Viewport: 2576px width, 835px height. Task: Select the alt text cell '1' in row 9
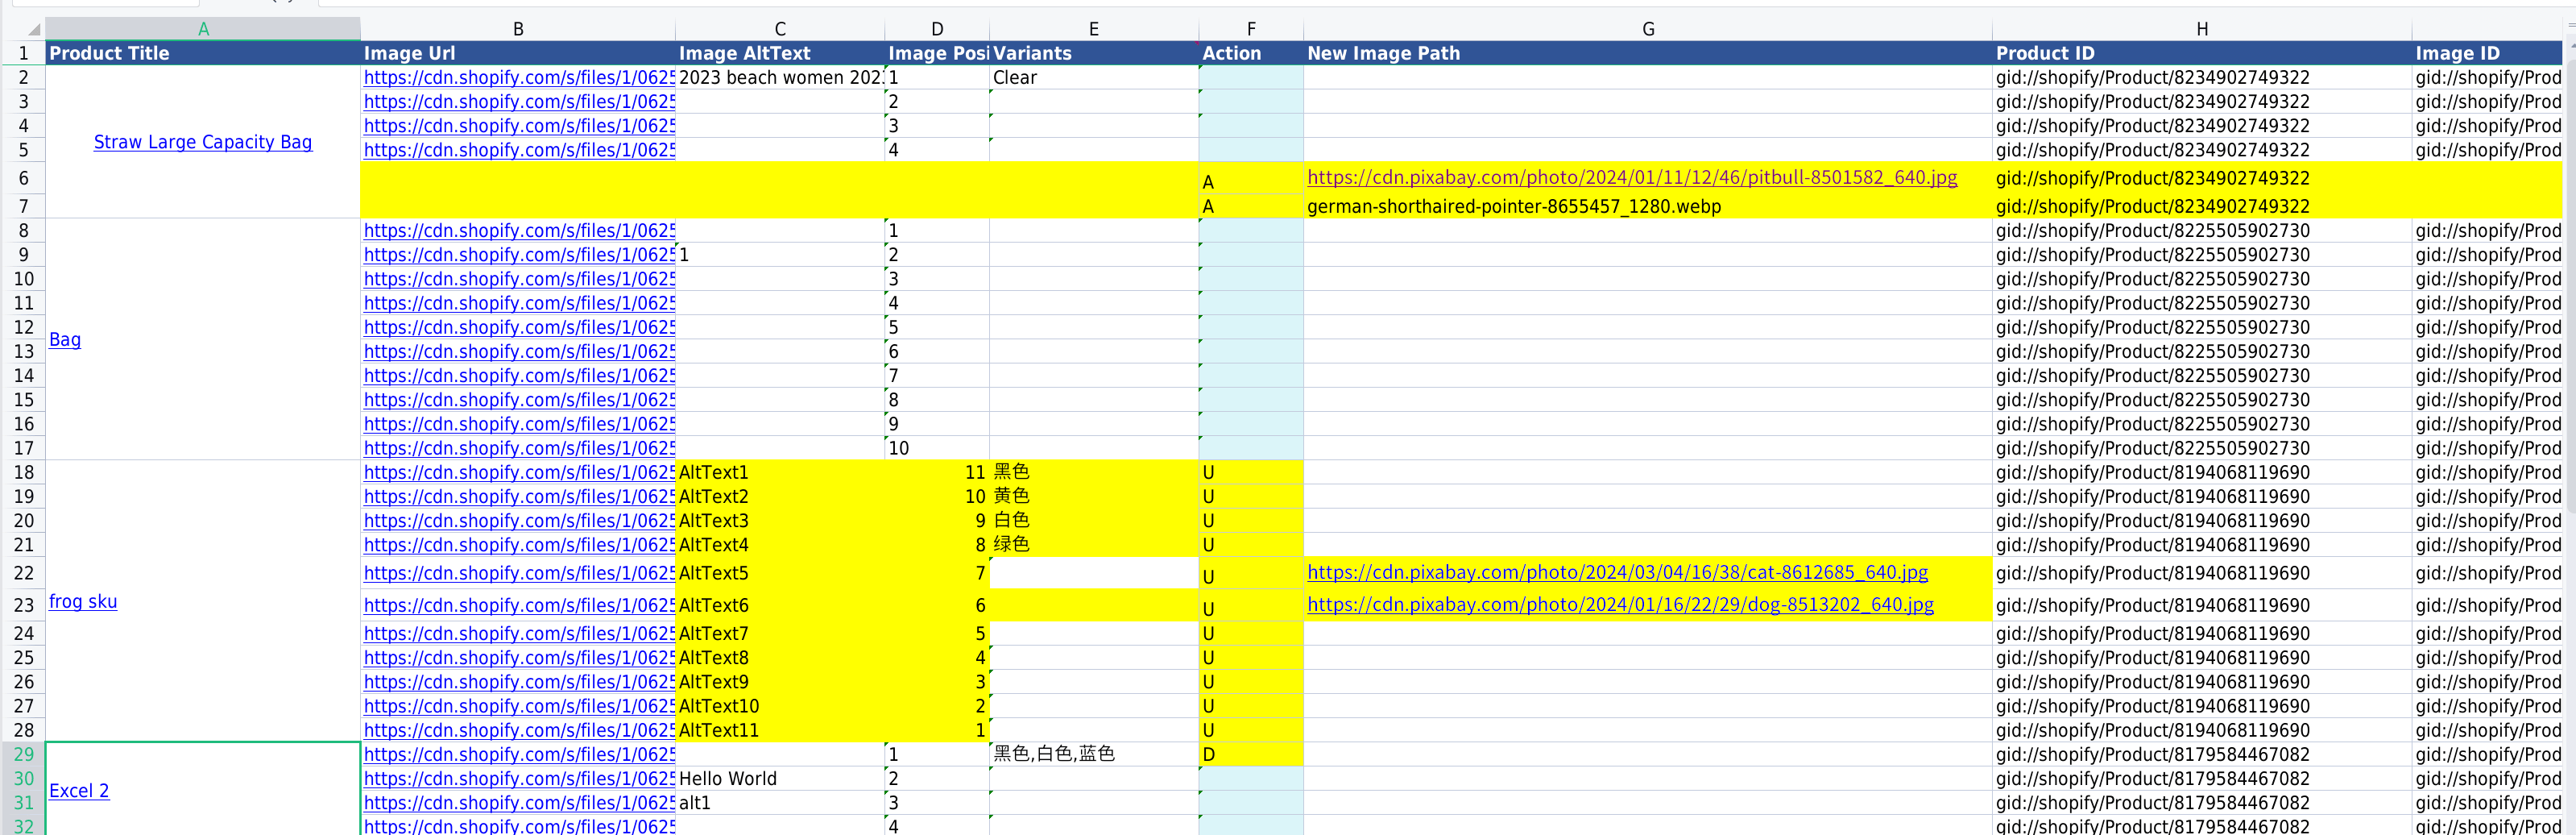pos(780,254)
